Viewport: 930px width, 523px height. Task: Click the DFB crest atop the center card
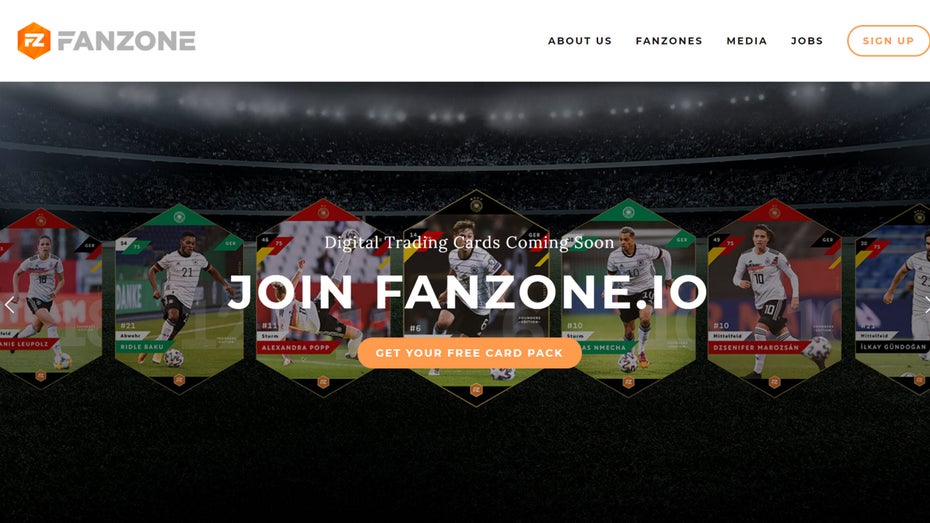pos(476,205)
